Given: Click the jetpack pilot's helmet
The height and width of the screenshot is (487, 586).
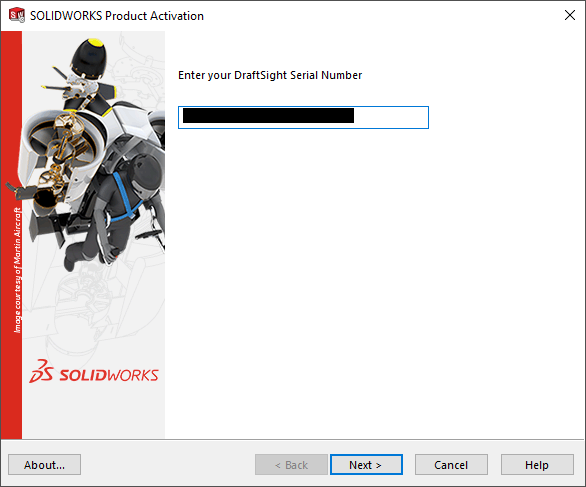Looking at the screenshot, I should [146, 176].
